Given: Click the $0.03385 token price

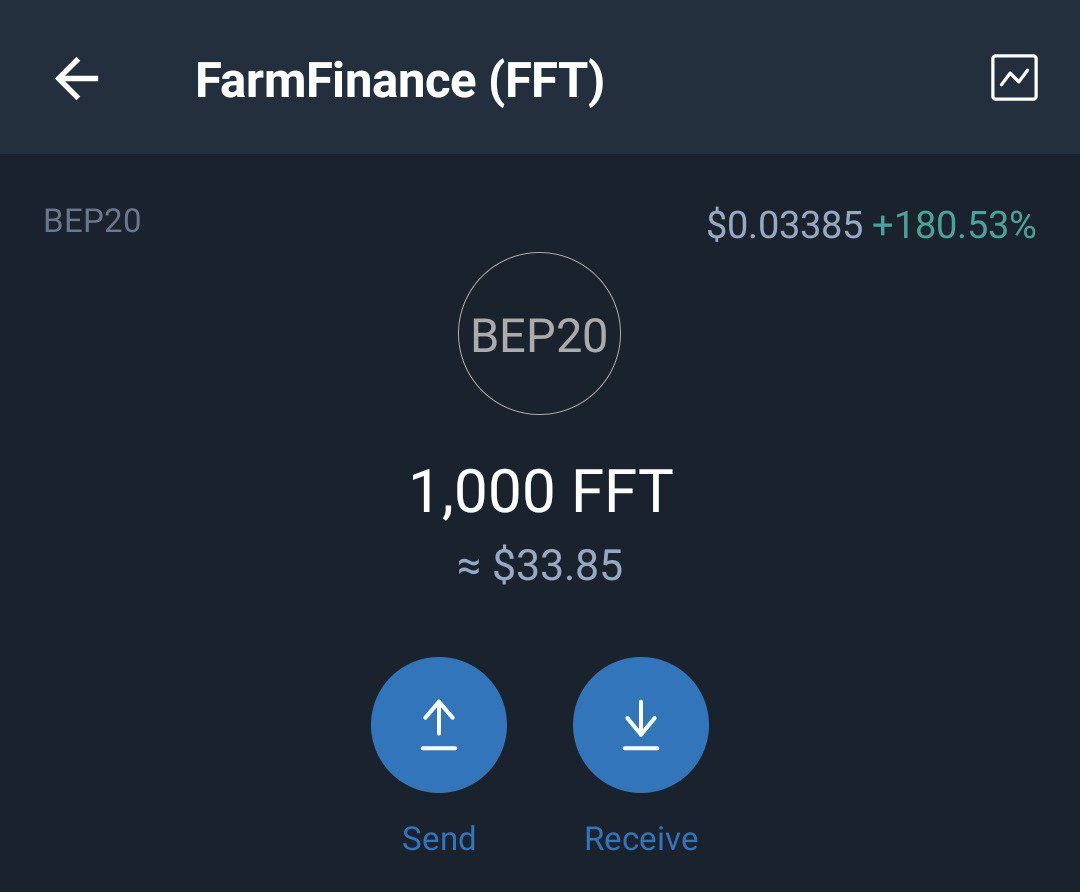Looking at the screenshot, I should 785,225.
